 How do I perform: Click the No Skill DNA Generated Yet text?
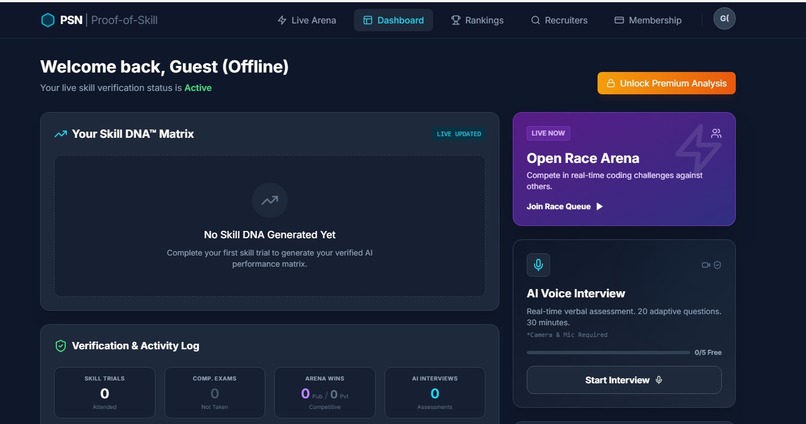coord(269,235)
